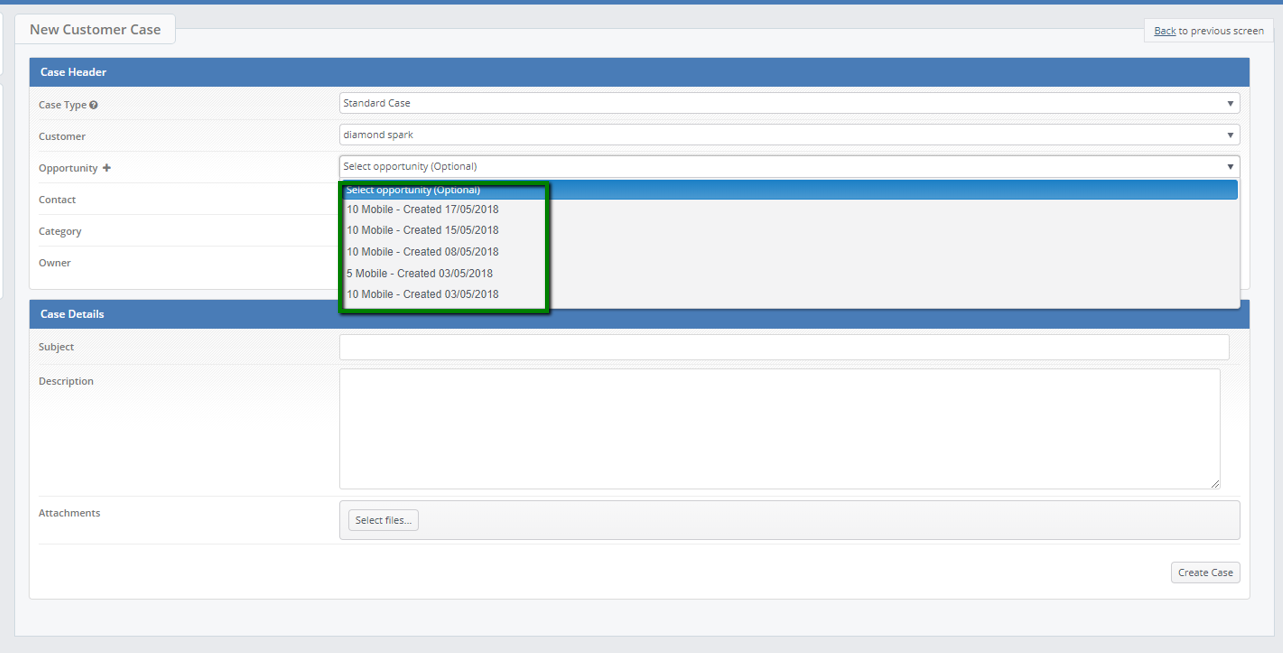Click the Case Details section title
This screenshot has width=1283, height=653.
(x=72, y=314)
